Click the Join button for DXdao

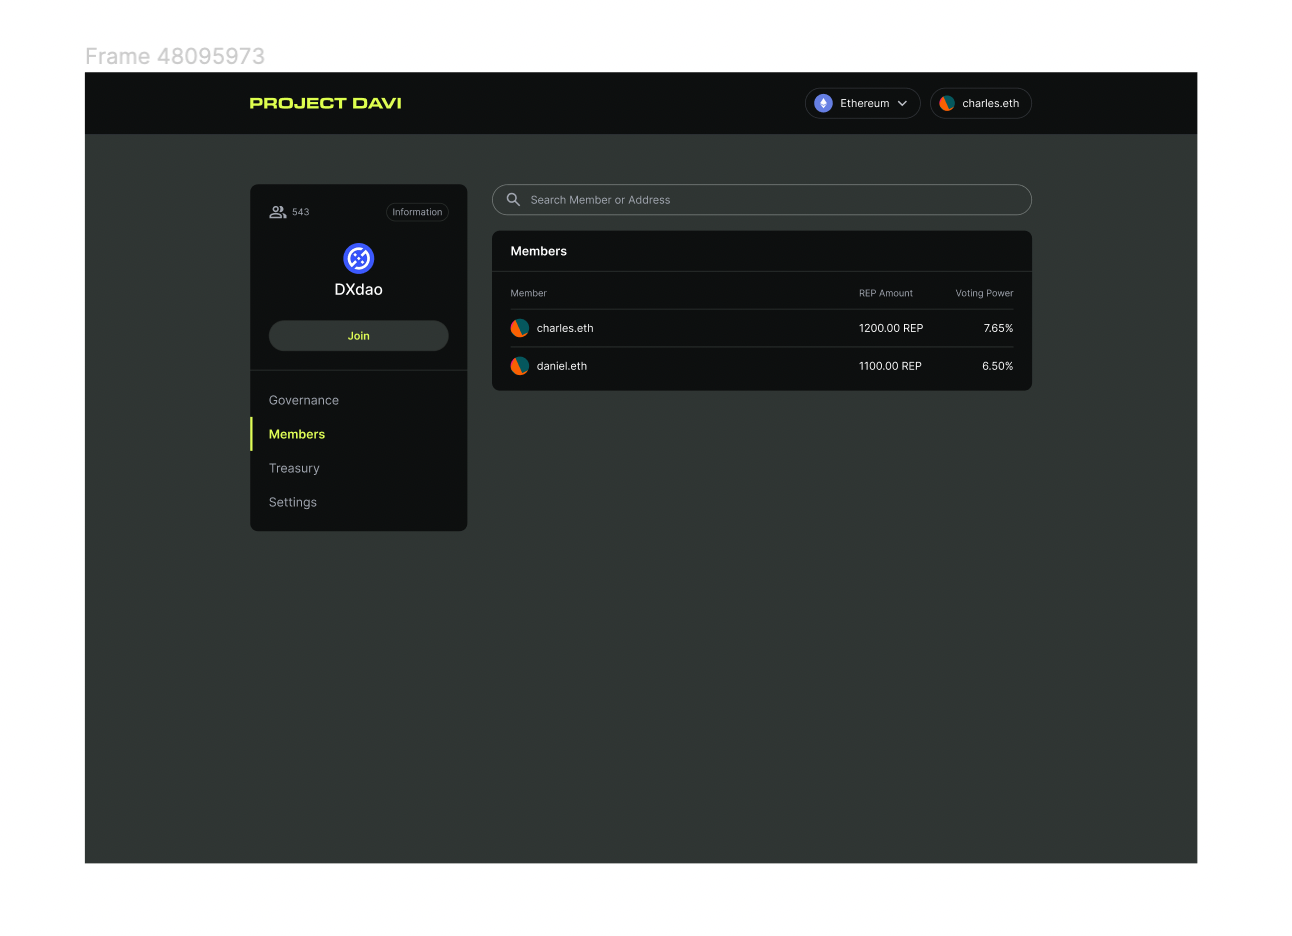(x=358, y=335)
